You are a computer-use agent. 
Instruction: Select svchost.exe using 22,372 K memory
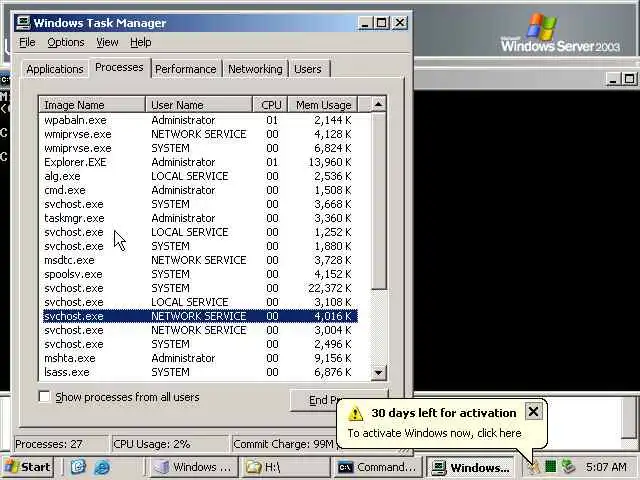(x=200, y=288)
